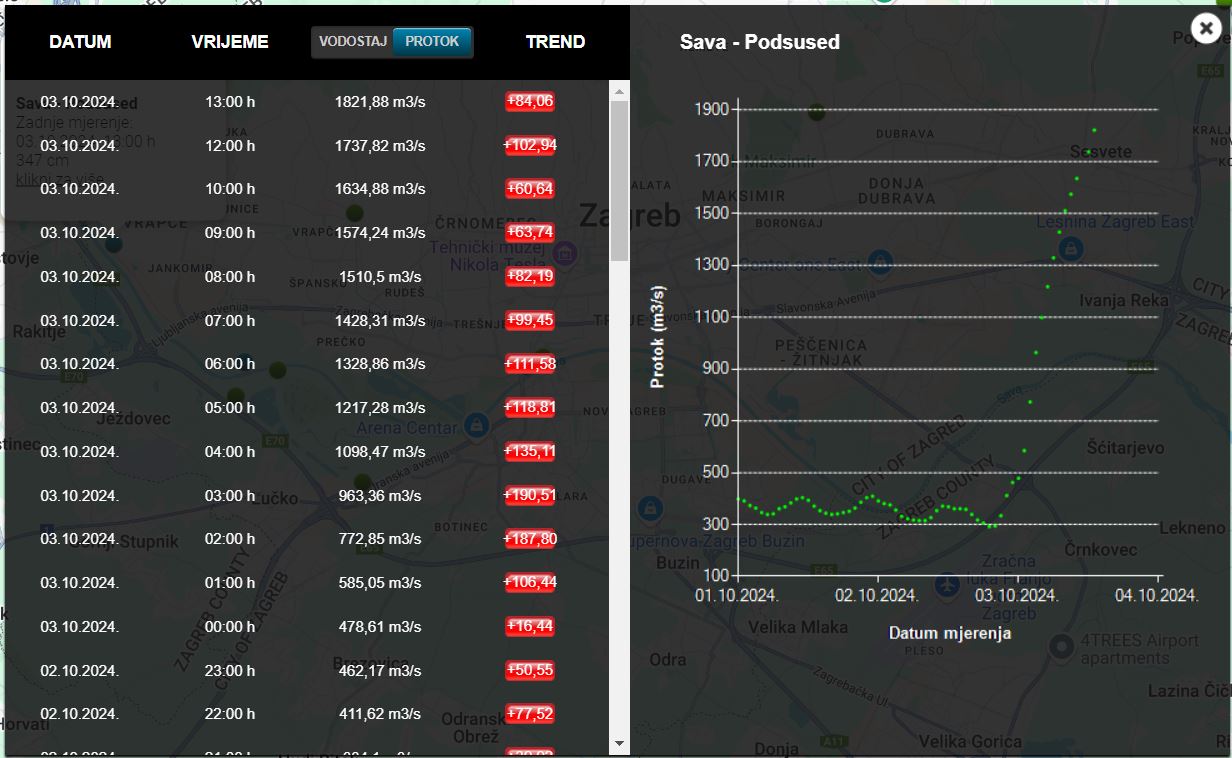1232x758 pixels.
Task: Click the DATUM column header
Action: tap(80, 42)
